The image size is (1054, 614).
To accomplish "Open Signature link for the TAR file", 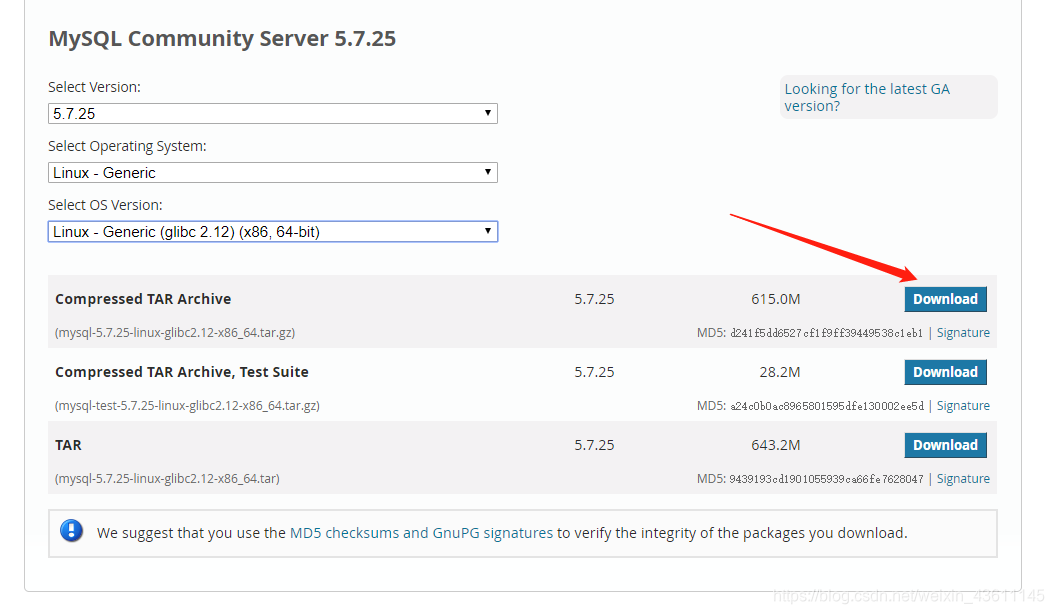I will pyautogui.click(x=963, y=479).
